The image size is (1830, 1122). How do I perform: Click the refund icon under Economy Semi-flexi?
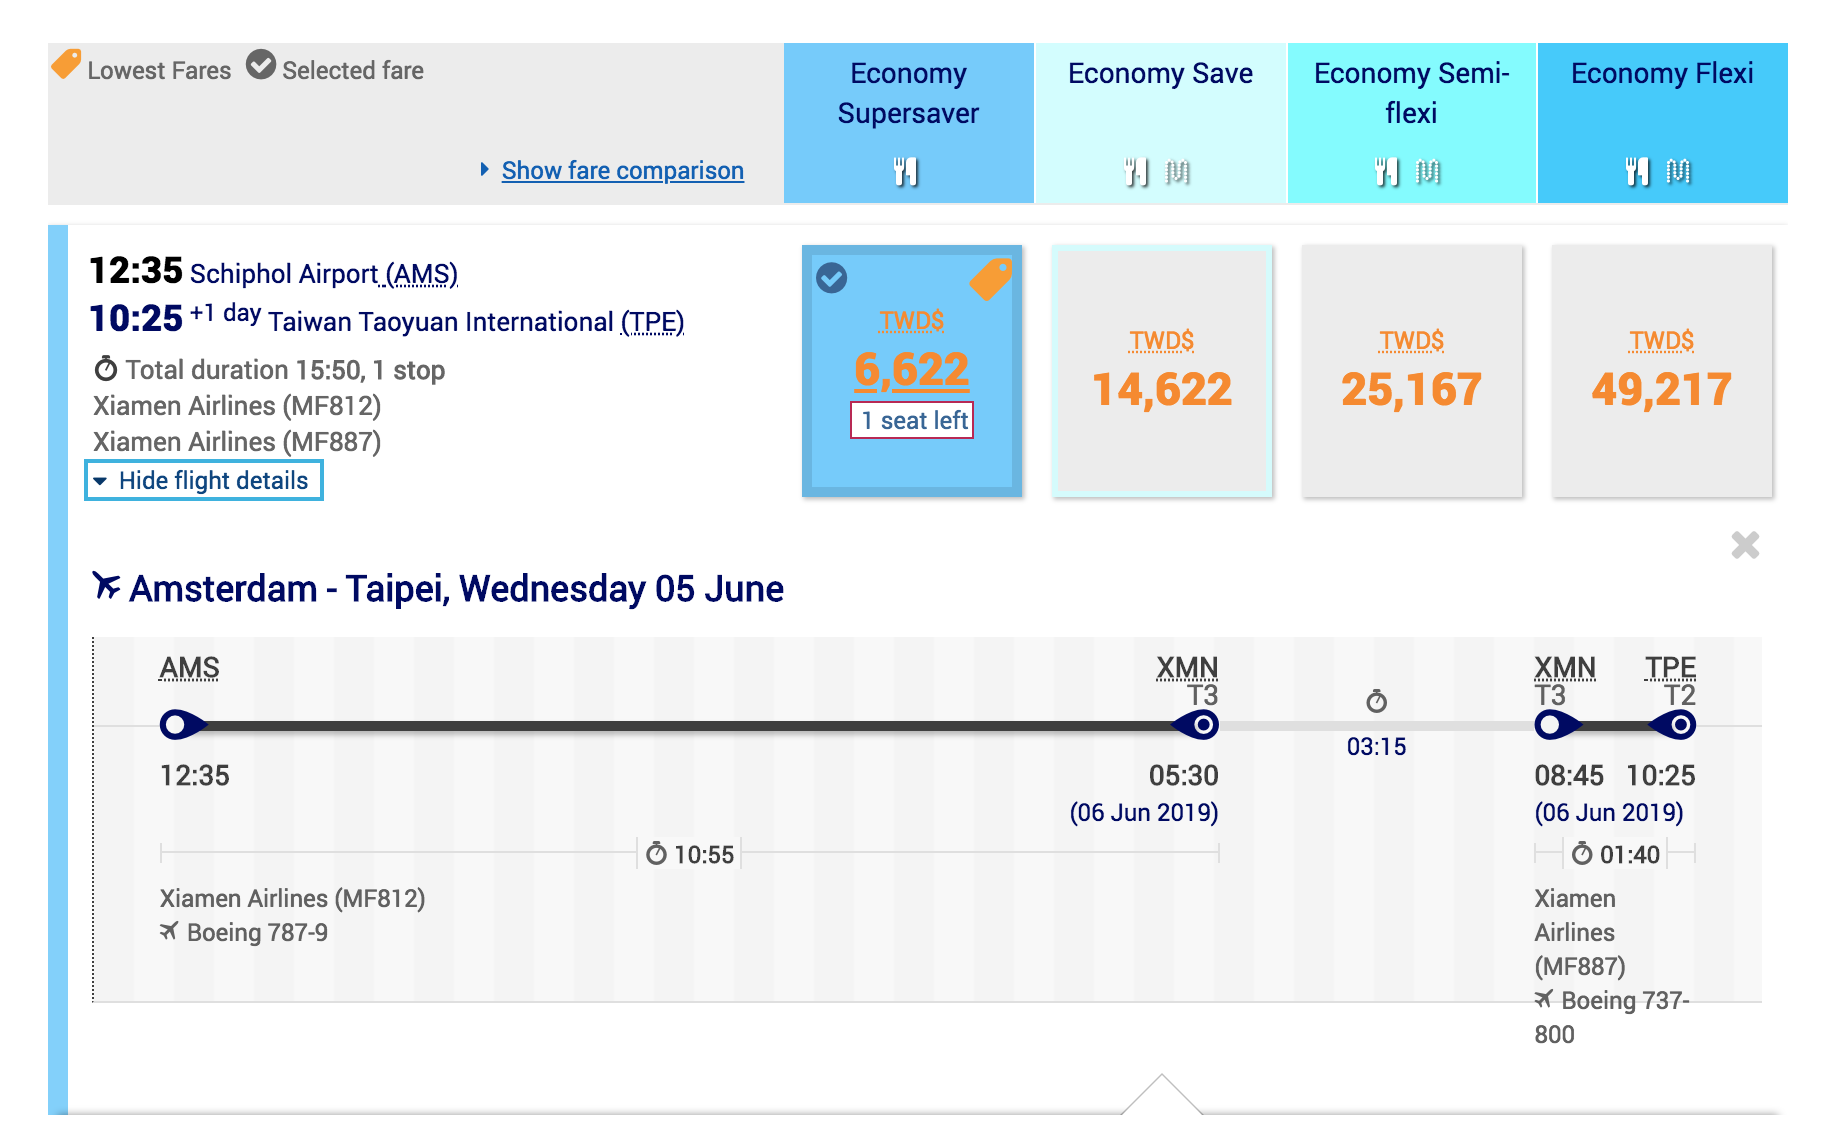click(1428, 172)
